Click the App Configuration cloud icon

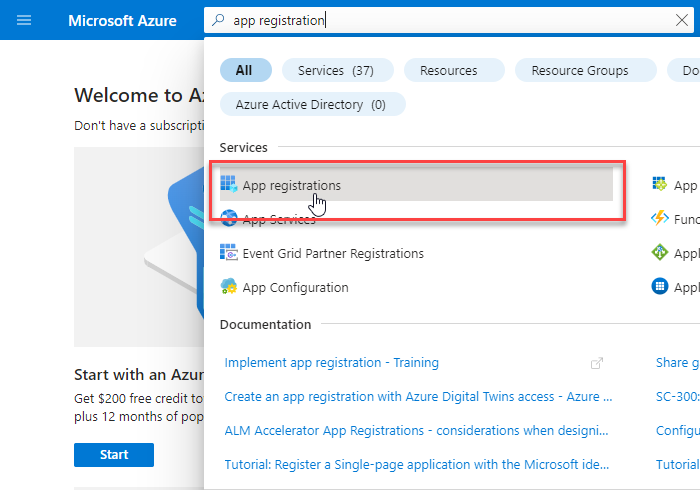(229, 287)
